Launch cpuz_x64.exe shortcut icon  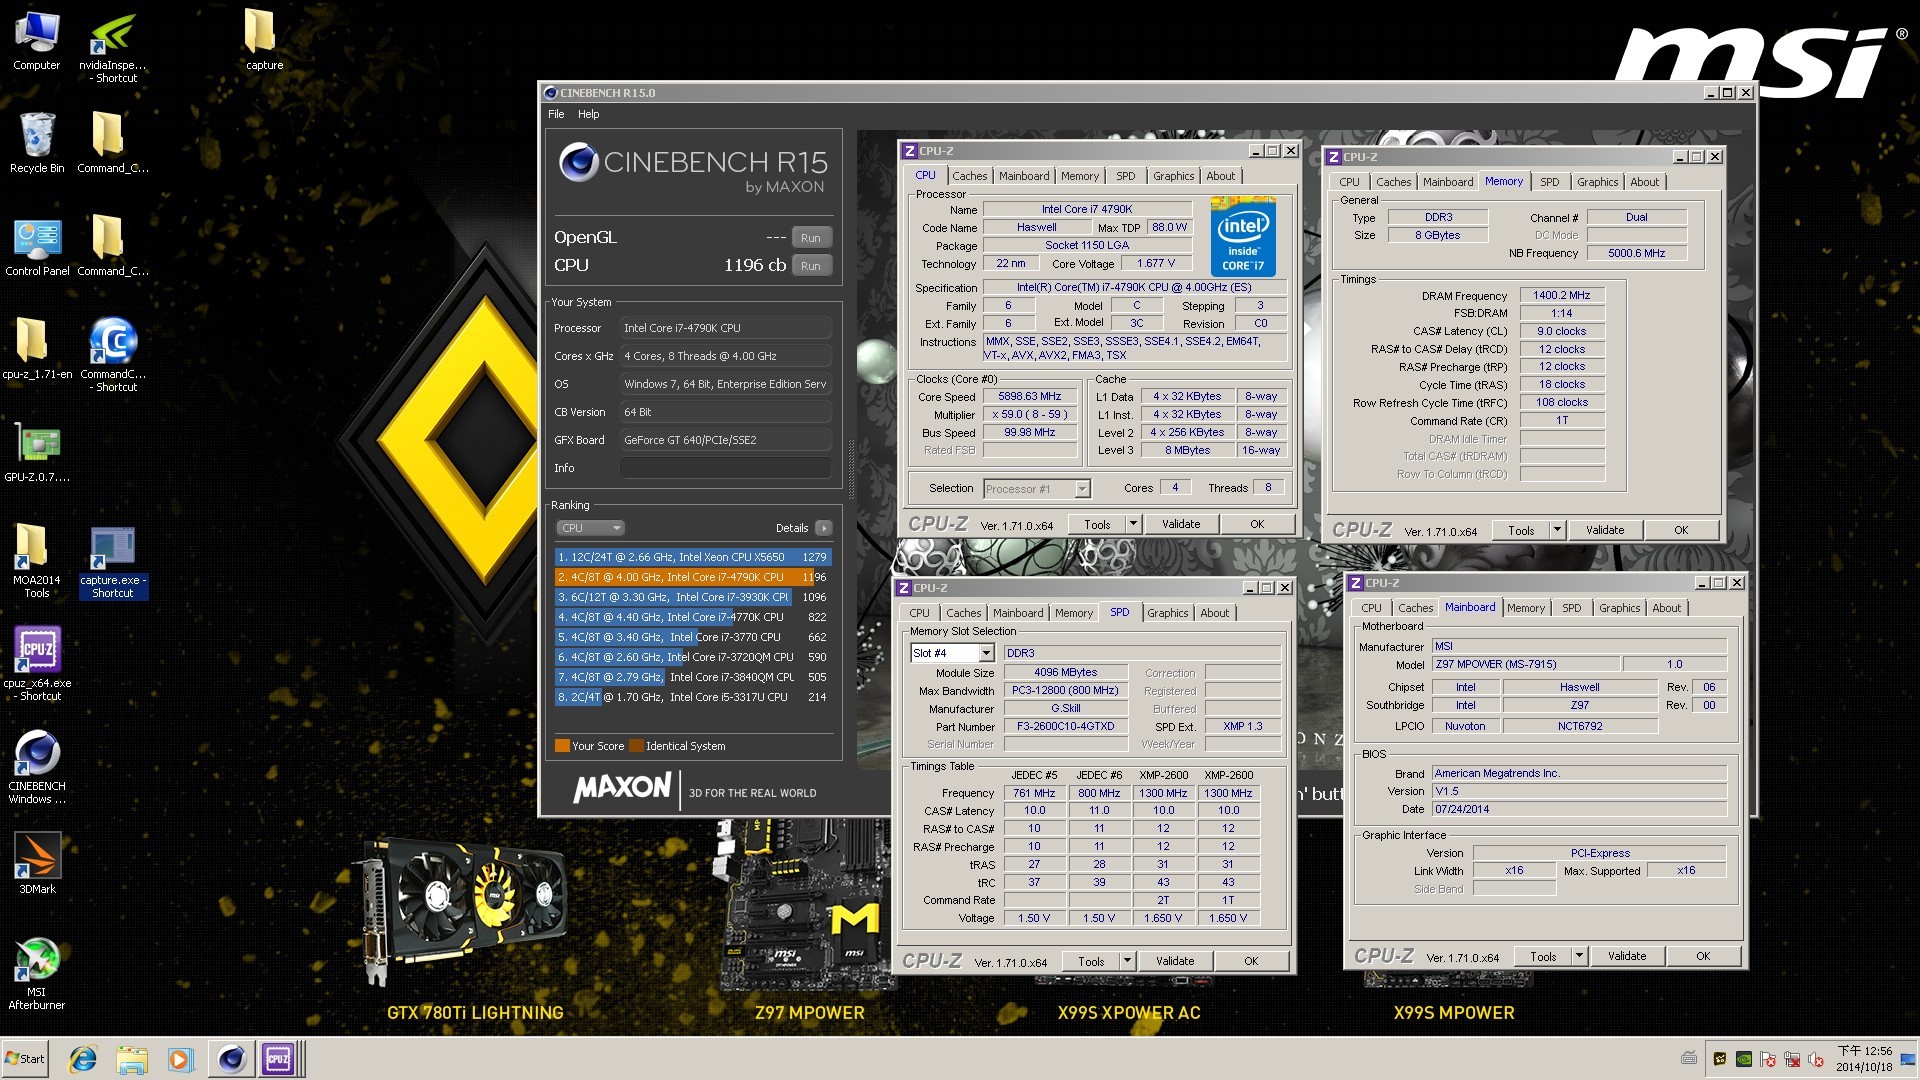[x=37, y=664]
